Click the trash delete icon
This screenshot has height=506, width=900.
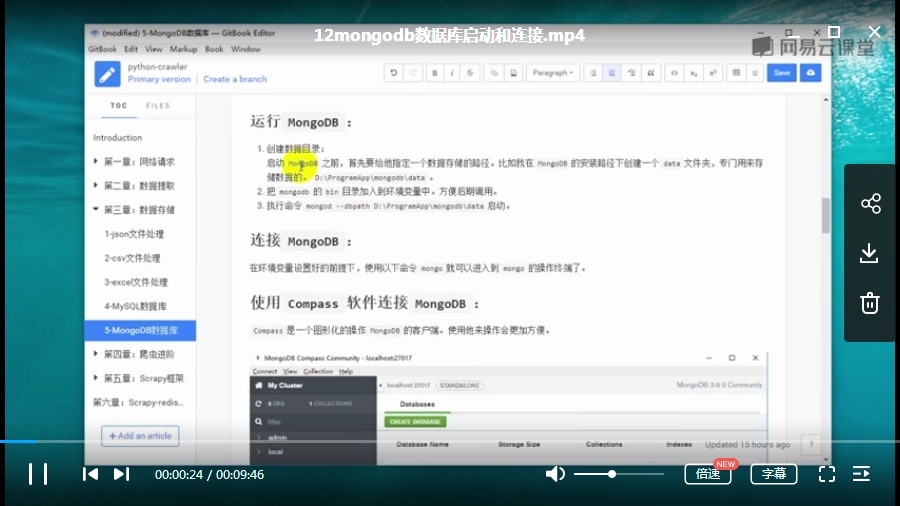click(x=870, y=303)
